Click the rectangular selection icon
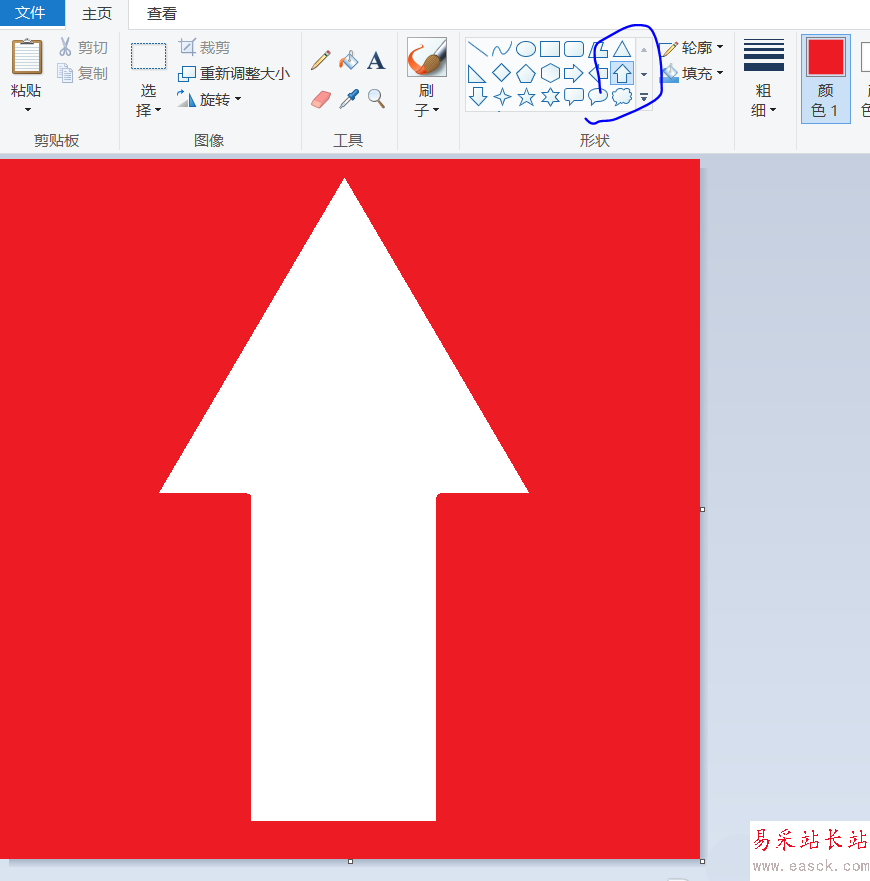The width and height of the screenshot is (870, 881). click(x=148, y=56)
